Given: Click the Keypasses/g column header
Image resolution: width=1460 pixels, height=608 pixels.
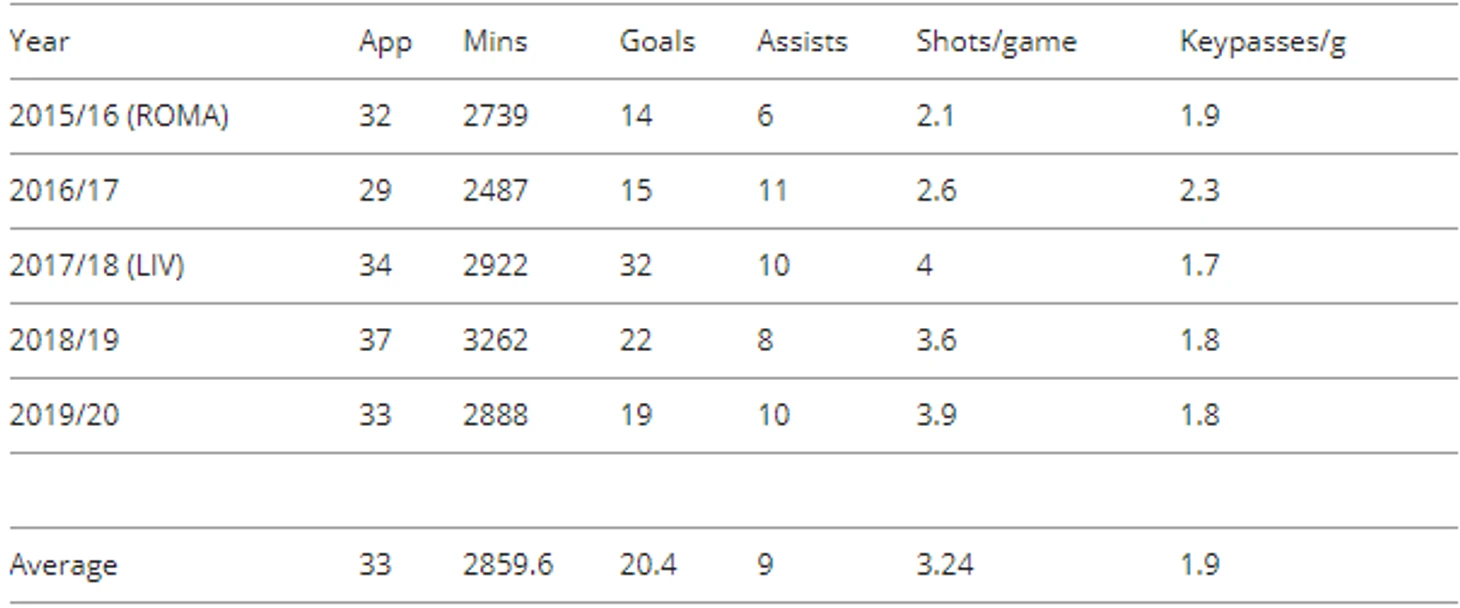Looking at the screenshot, I should click(1262, 43).
